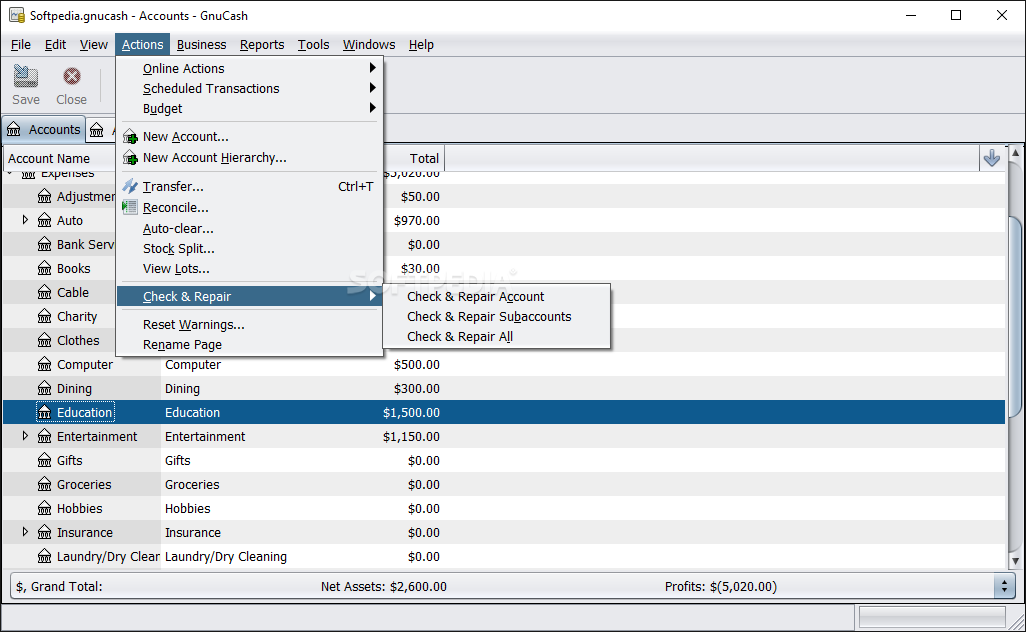Click Net Assets: $2,600.00 summary

point(383,587)
